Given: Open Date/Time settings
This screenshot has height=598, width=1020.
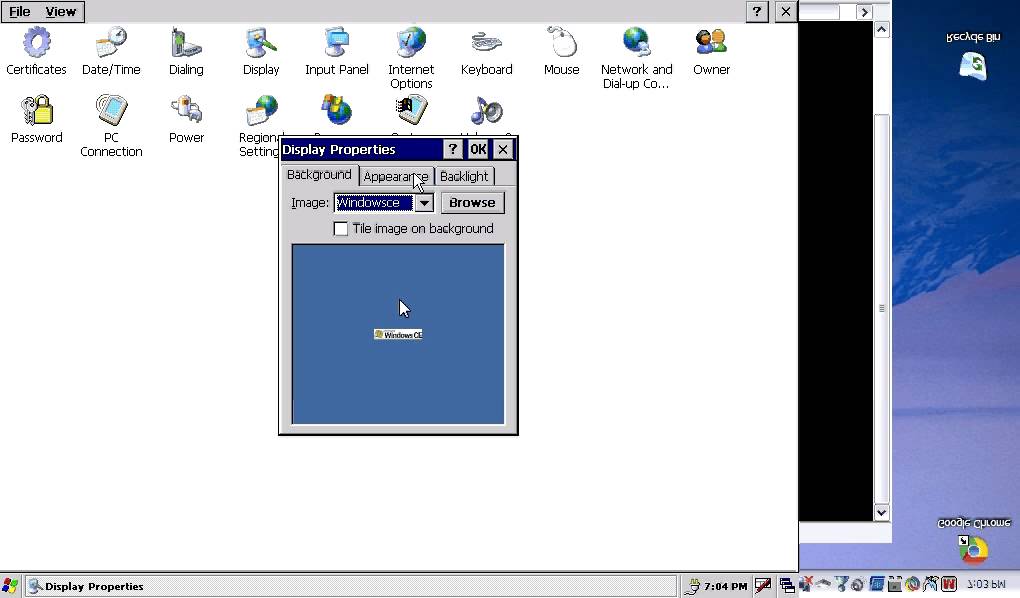Looking at the screenshot, I should 111,45.
